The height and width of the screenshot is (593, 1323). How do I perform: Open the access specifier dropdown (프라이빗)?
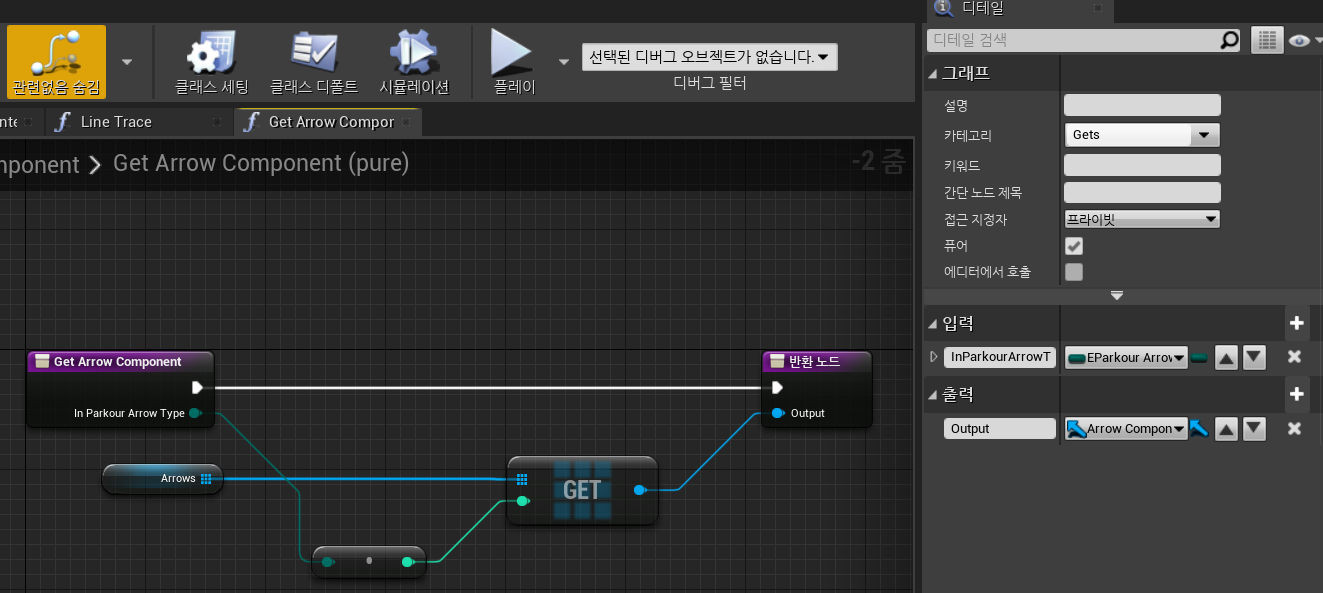click(1142, 219)
